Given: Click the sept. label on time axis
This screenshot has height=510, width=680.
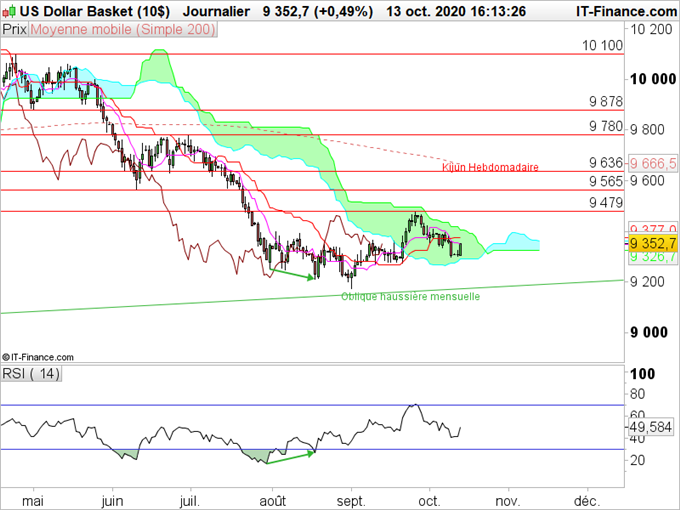Looking at the screenshot, I should tap(351, 501).
